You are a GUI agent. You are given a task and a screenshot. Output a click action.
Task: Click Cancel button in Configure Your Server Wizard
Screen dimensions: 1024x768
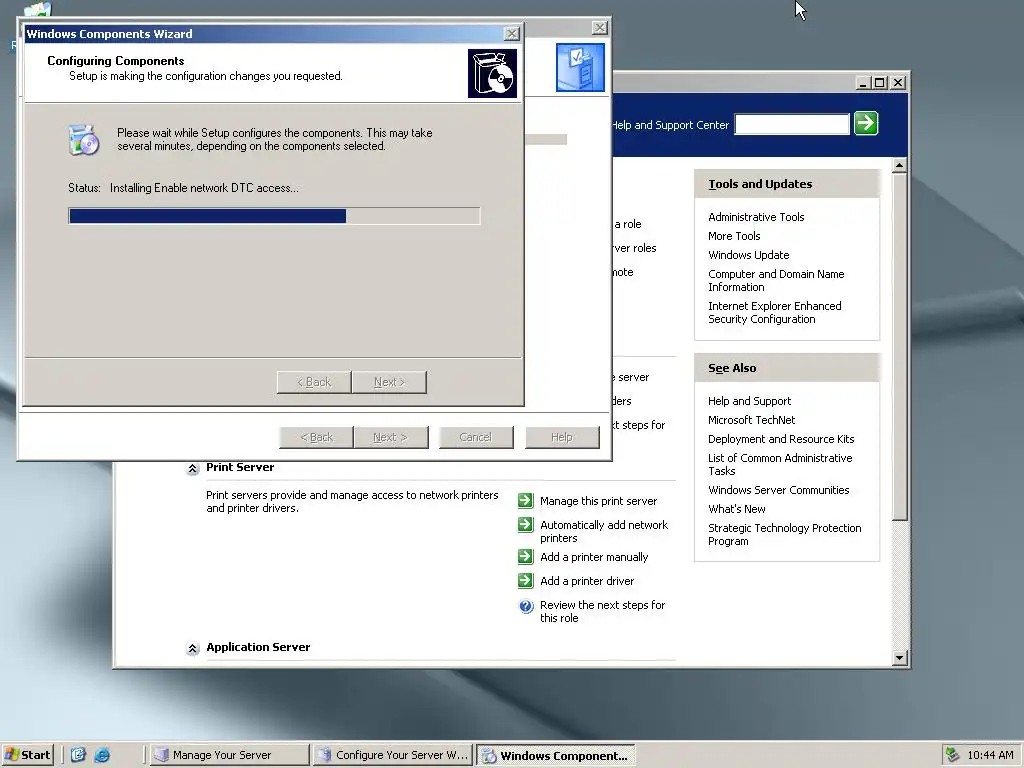475,437
